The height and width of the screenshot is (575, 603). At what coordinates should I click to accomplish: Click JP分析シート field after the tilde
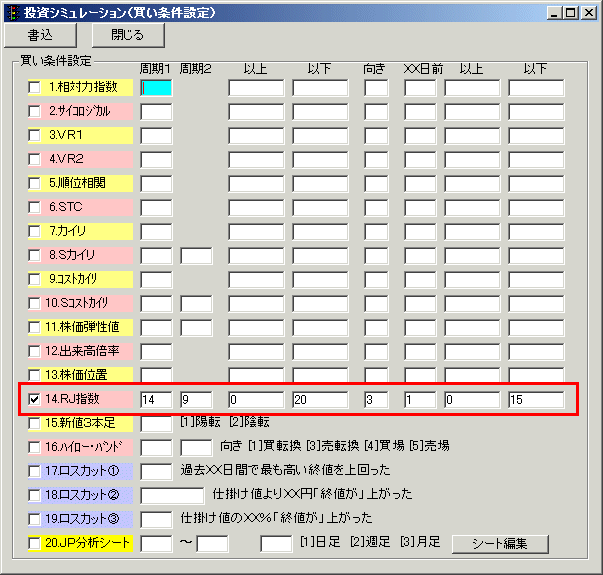click(x=212, y=544)
